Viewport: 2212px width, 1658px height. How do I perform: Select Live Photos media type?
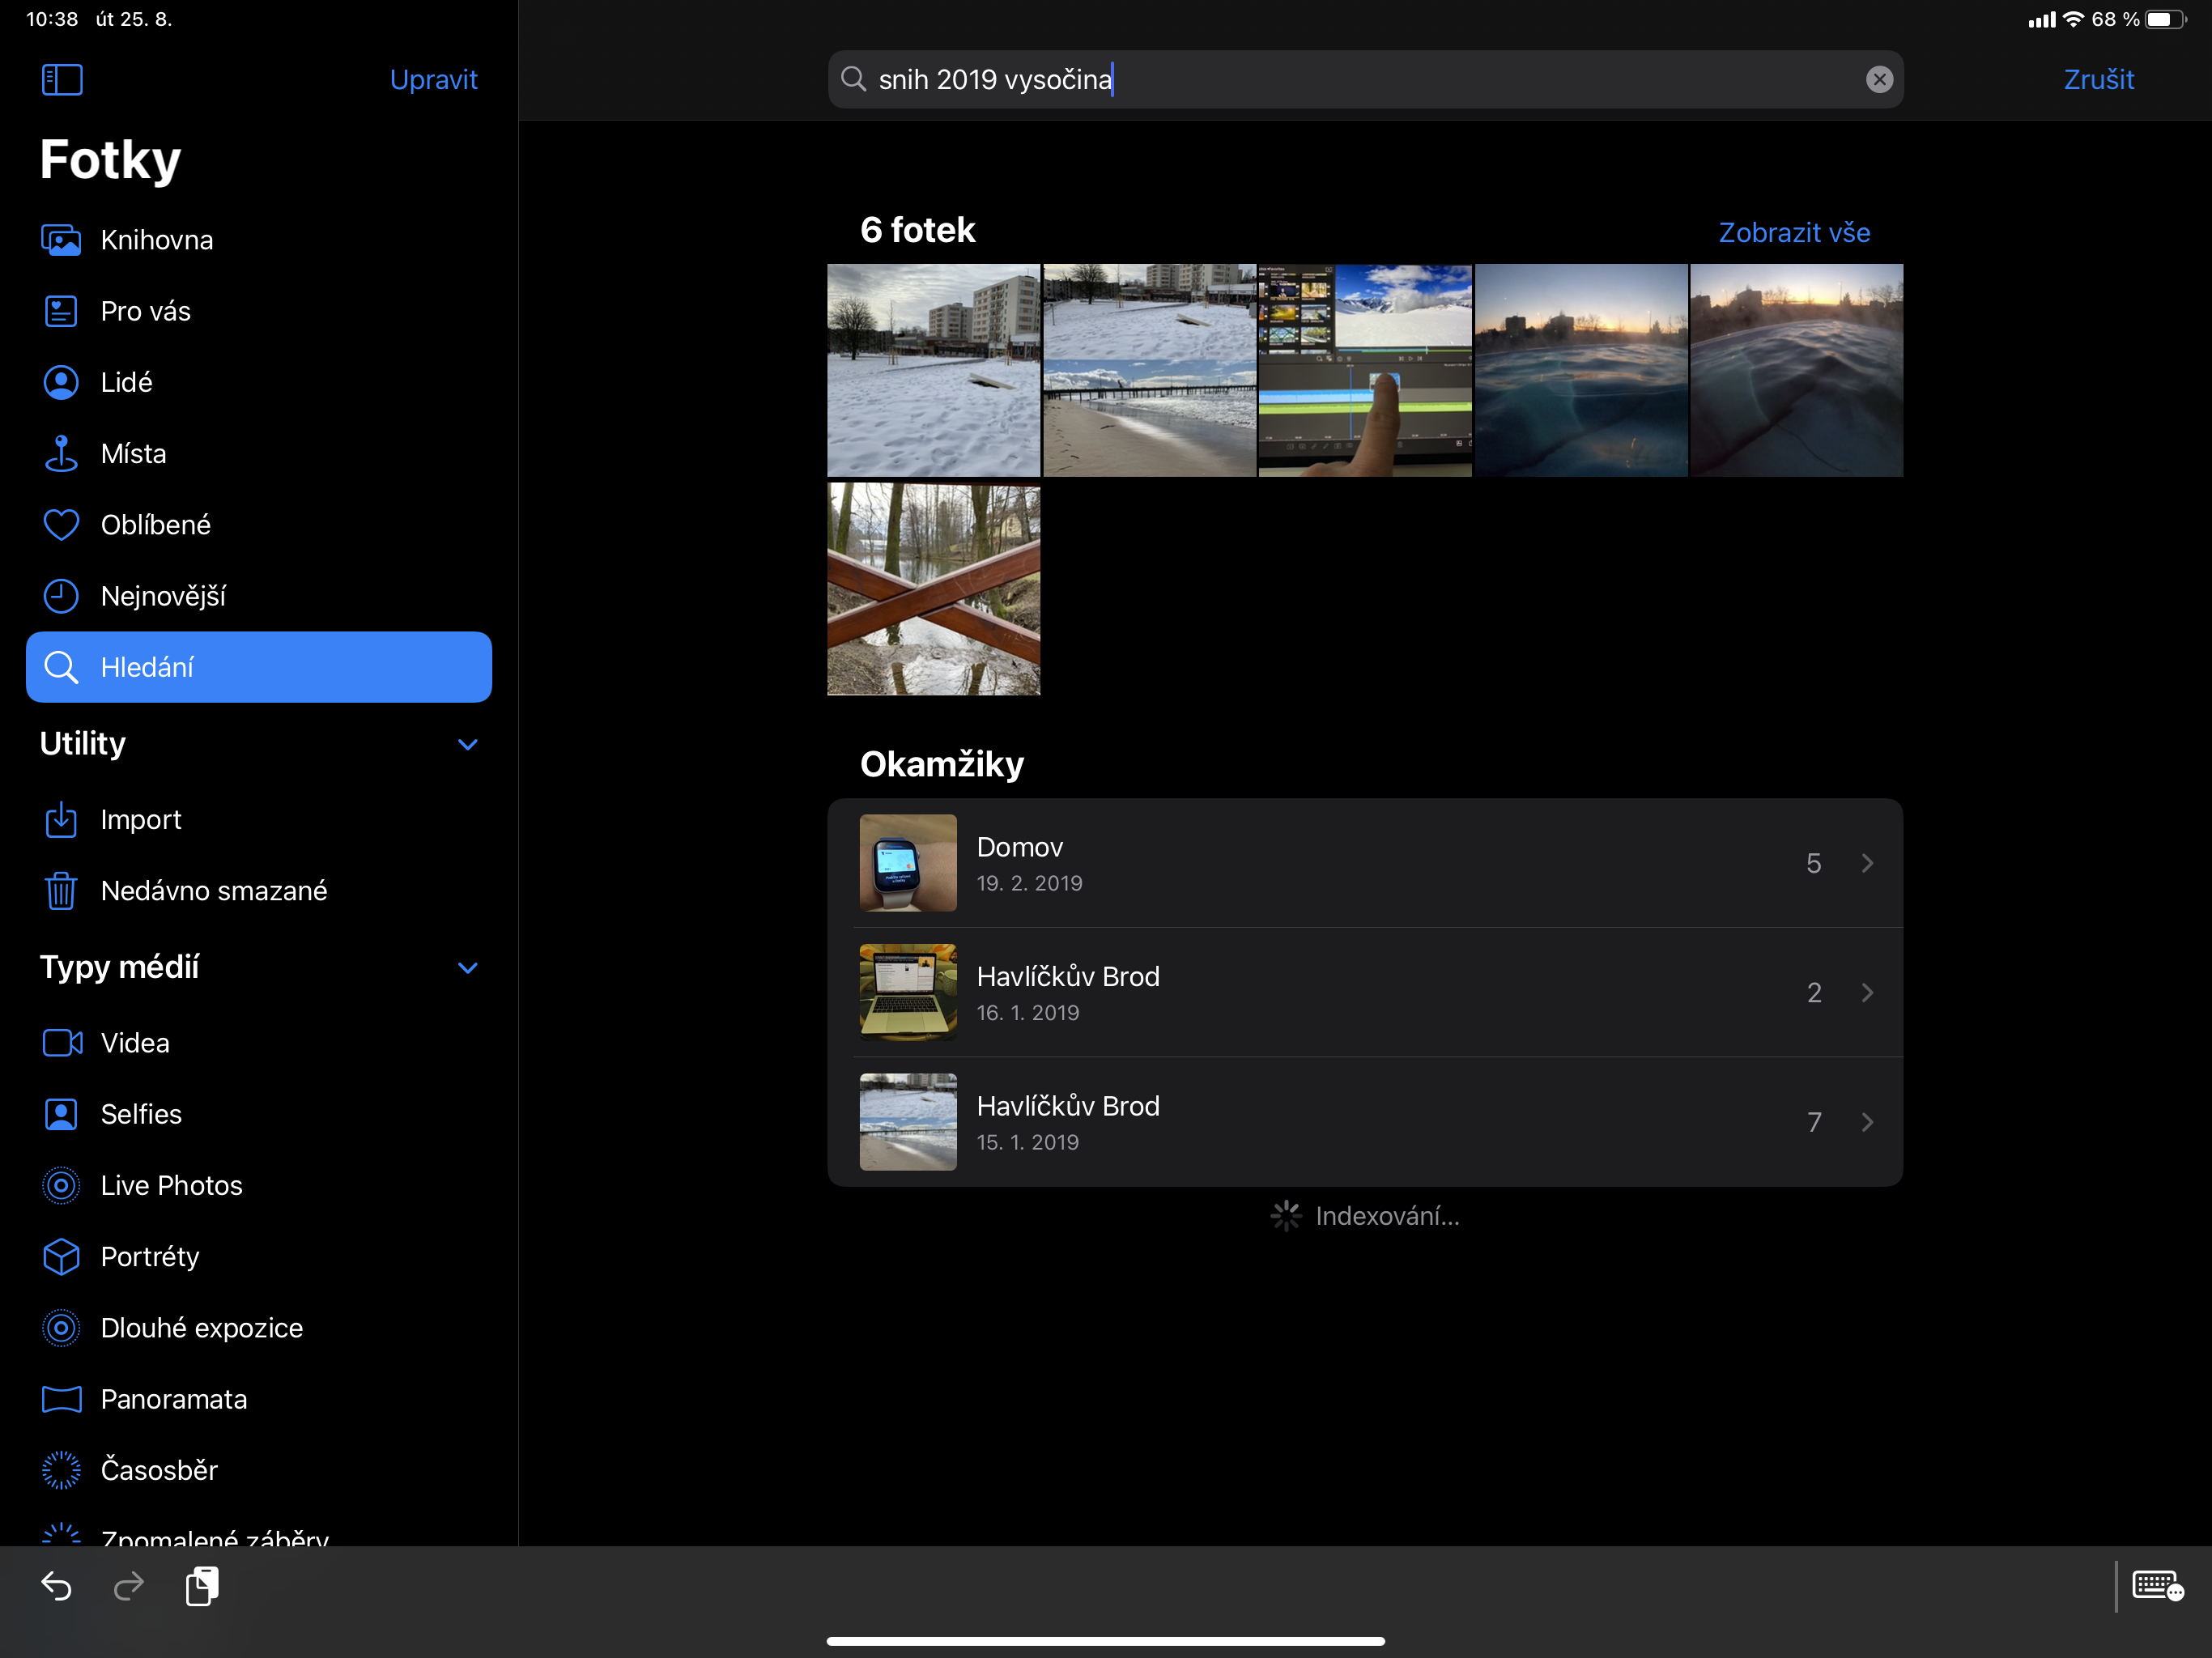[171, 1186]
